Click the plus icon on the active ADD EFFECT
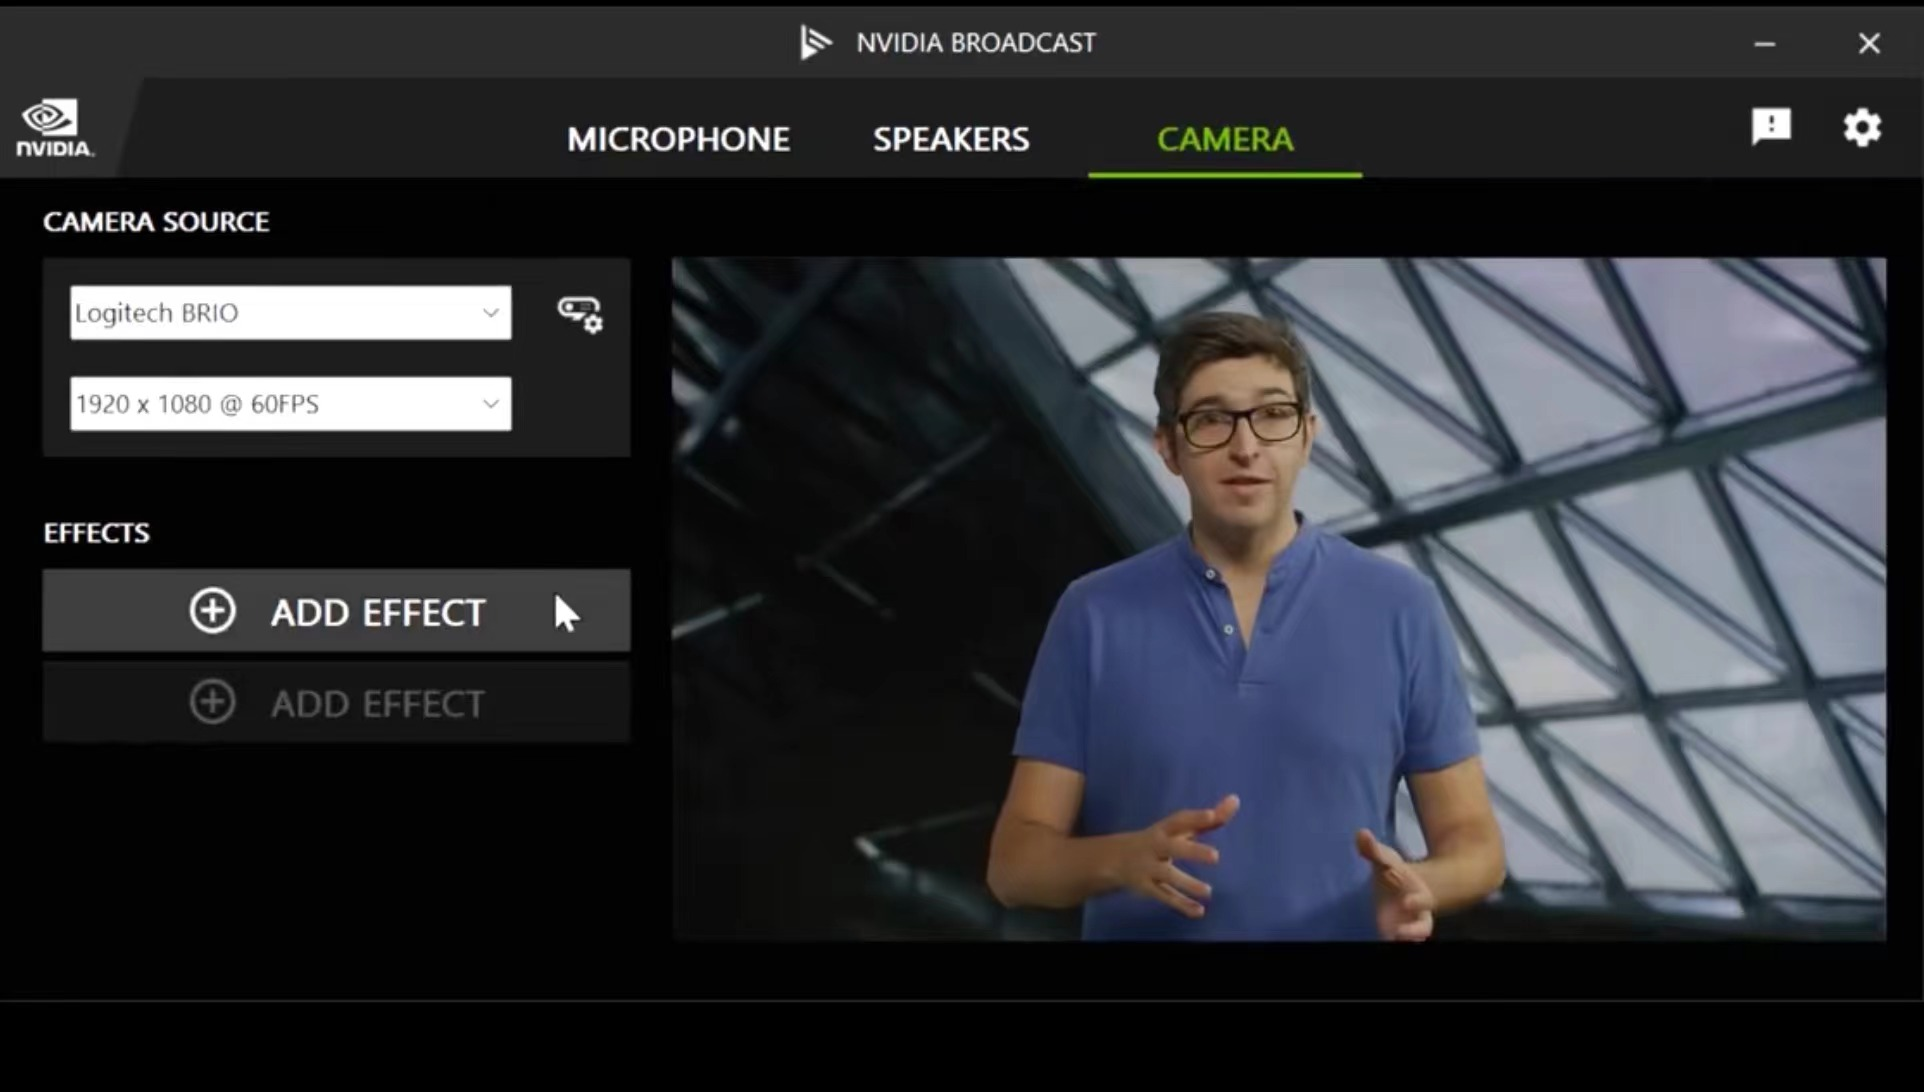 pyautogui.click(x=213, y=611)
